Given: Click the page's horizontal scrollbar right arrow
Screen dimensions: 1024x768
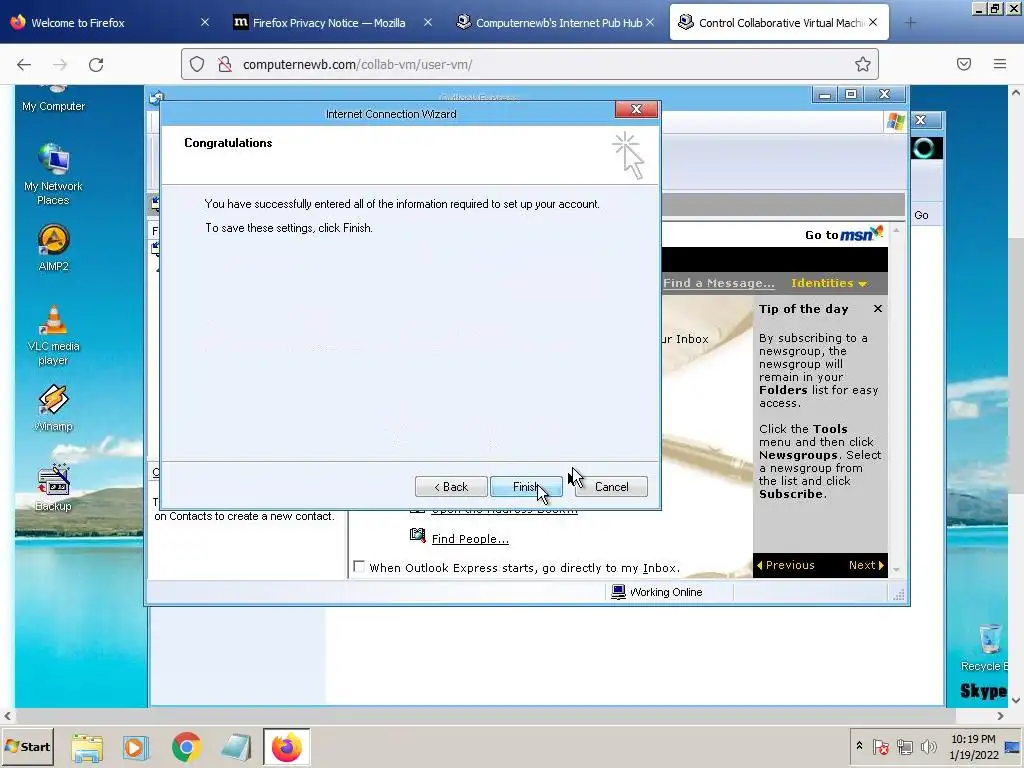Looking at the screenshot, I should click(x=1000, y=716).
